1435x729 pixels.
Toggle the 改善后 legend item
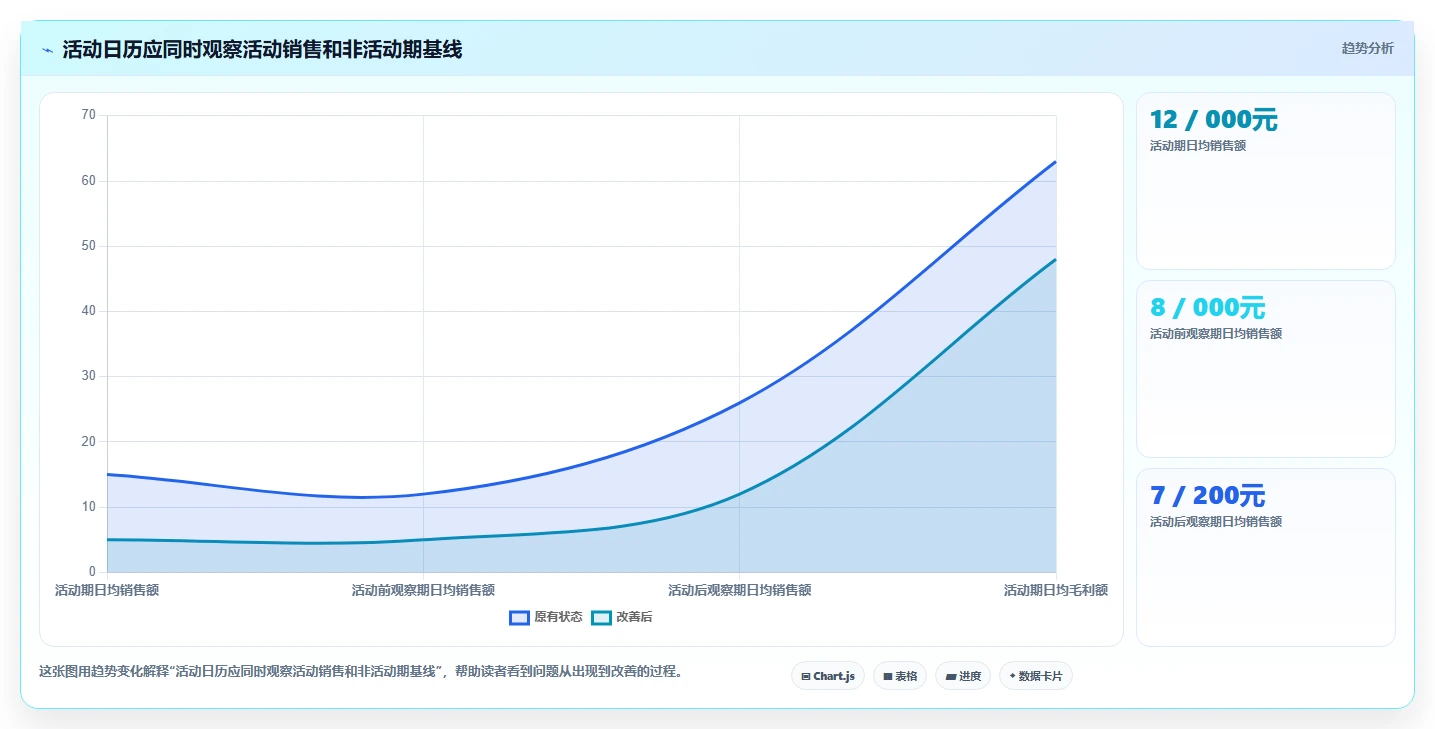click(622, 618)
